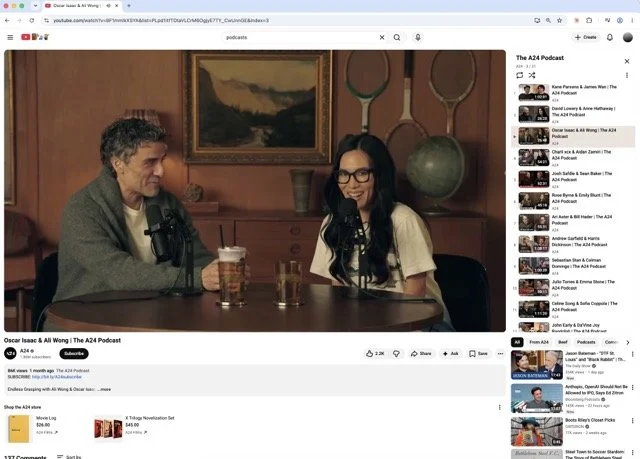Open the account avatar menu

[x=627, y=37]
